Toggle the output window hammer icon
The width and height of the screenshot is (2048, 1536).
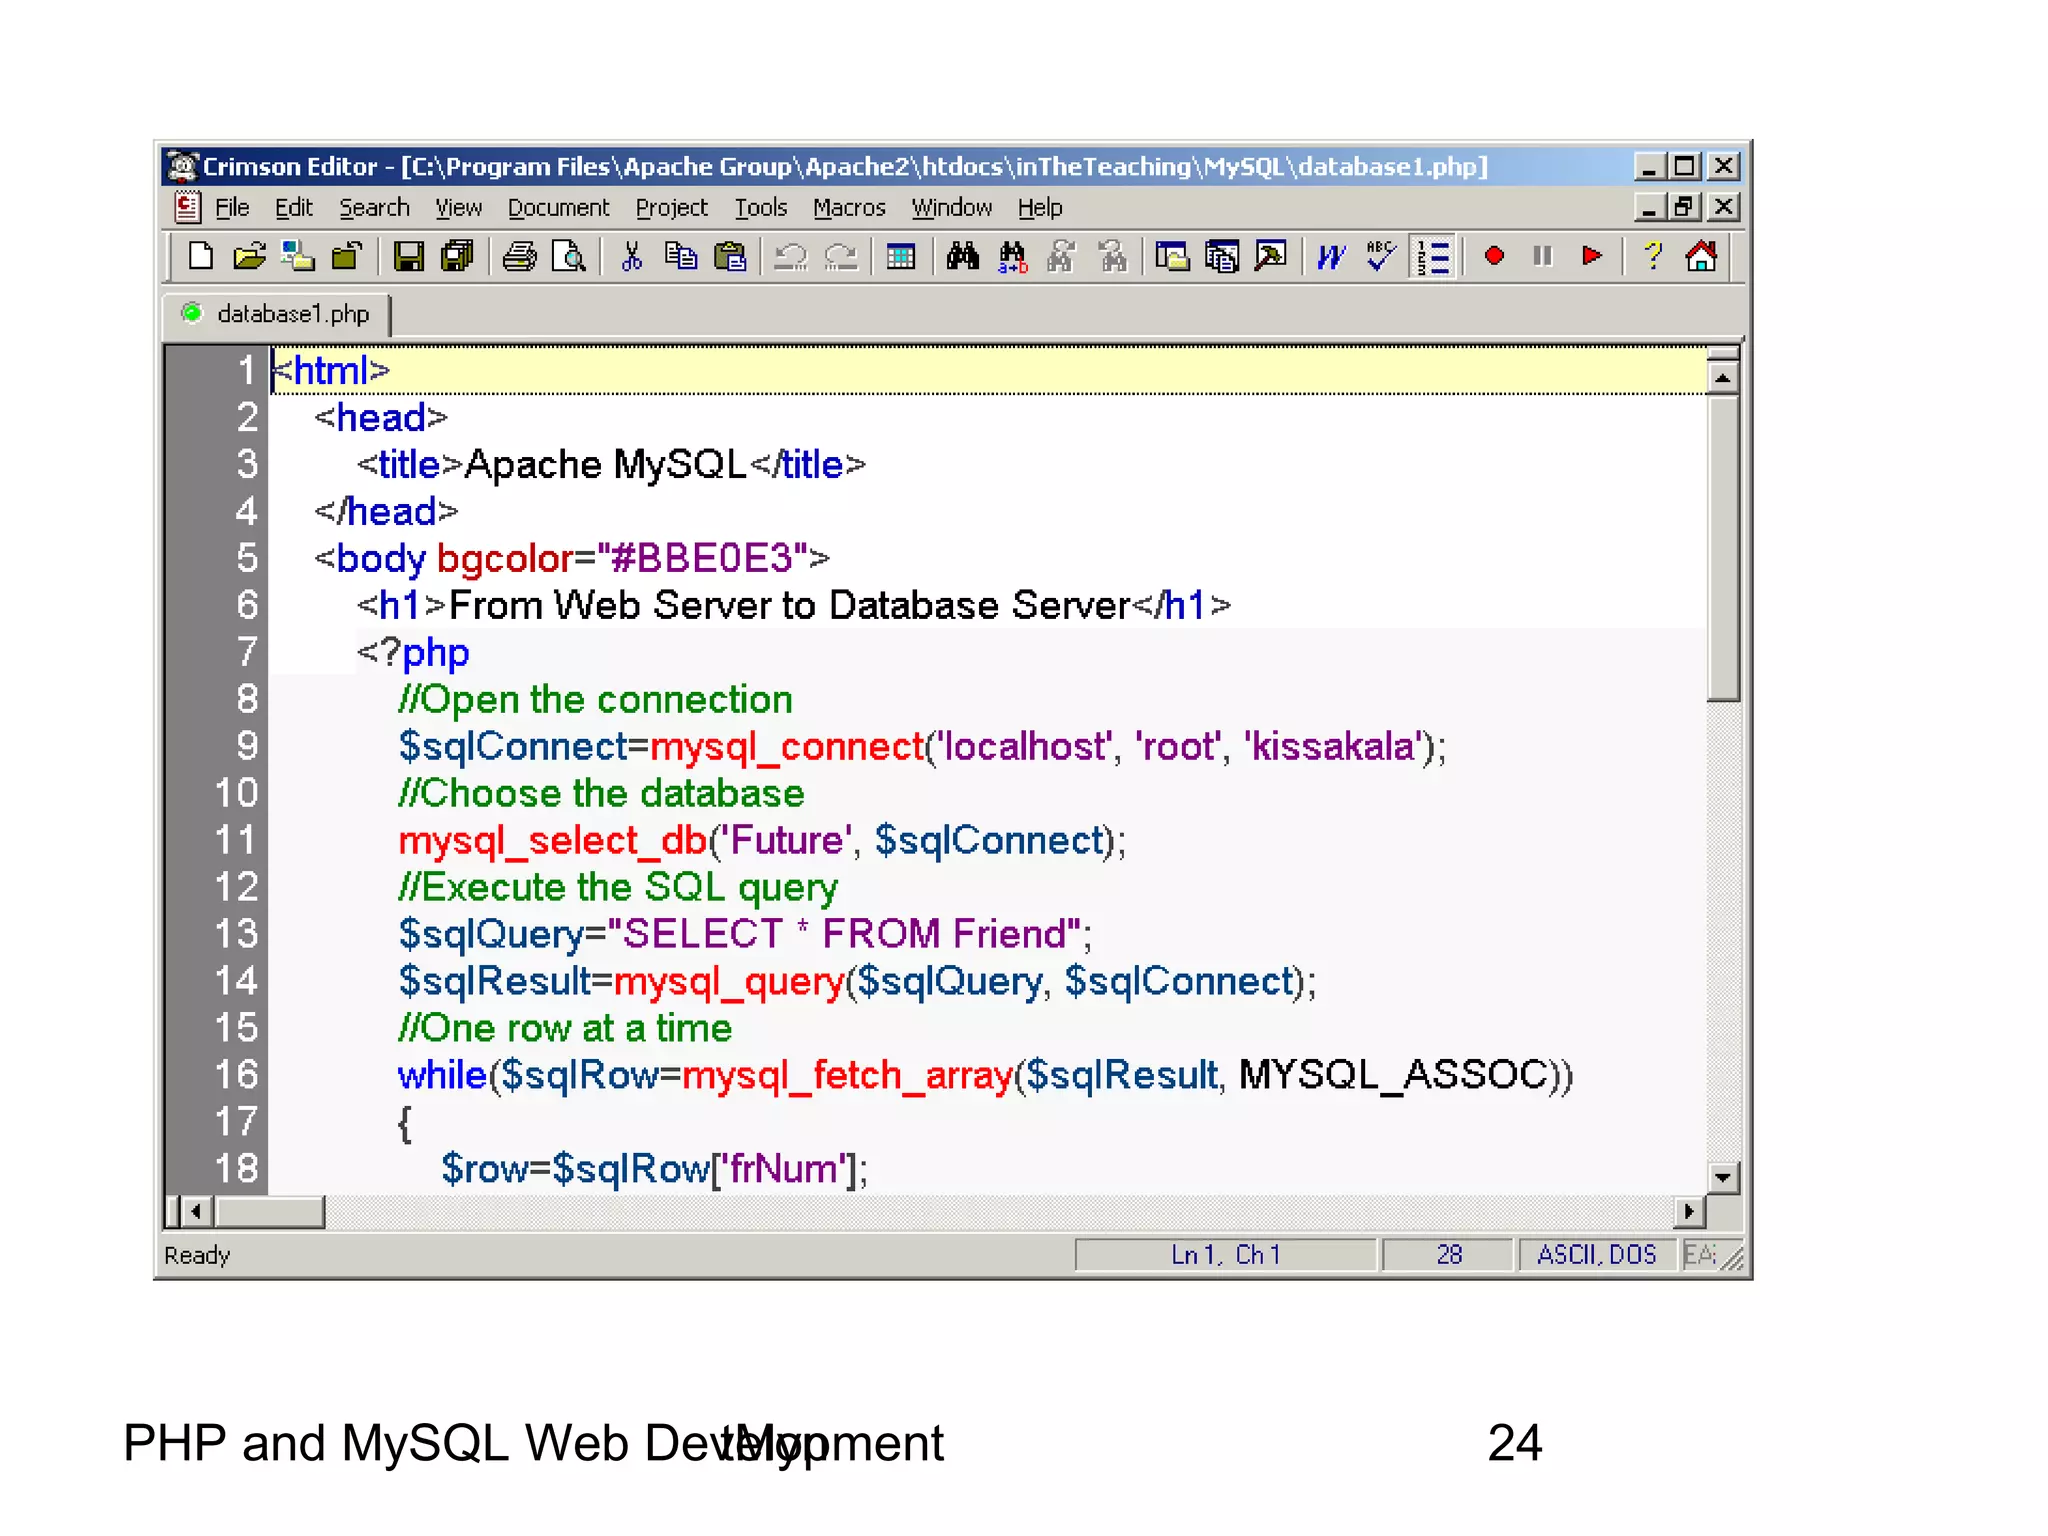coord(1271,257)
